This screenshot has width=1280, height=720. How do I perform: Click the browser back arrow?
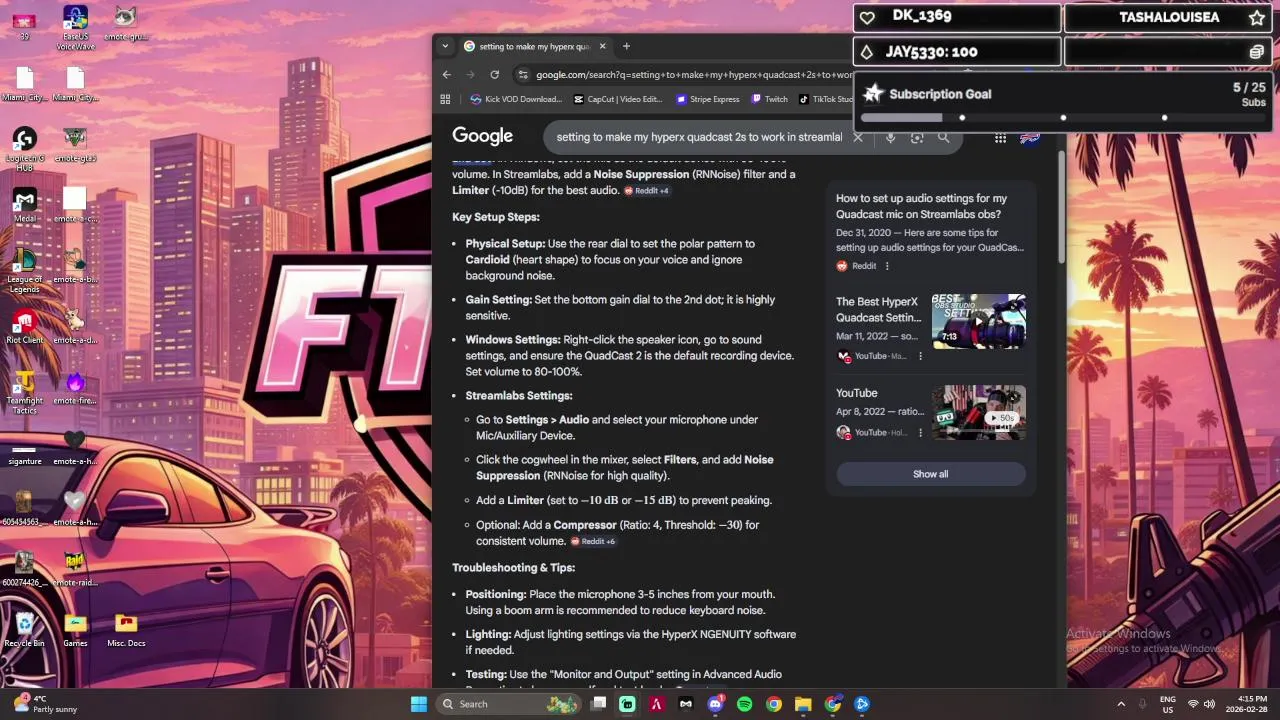click(x=447, y=74)
